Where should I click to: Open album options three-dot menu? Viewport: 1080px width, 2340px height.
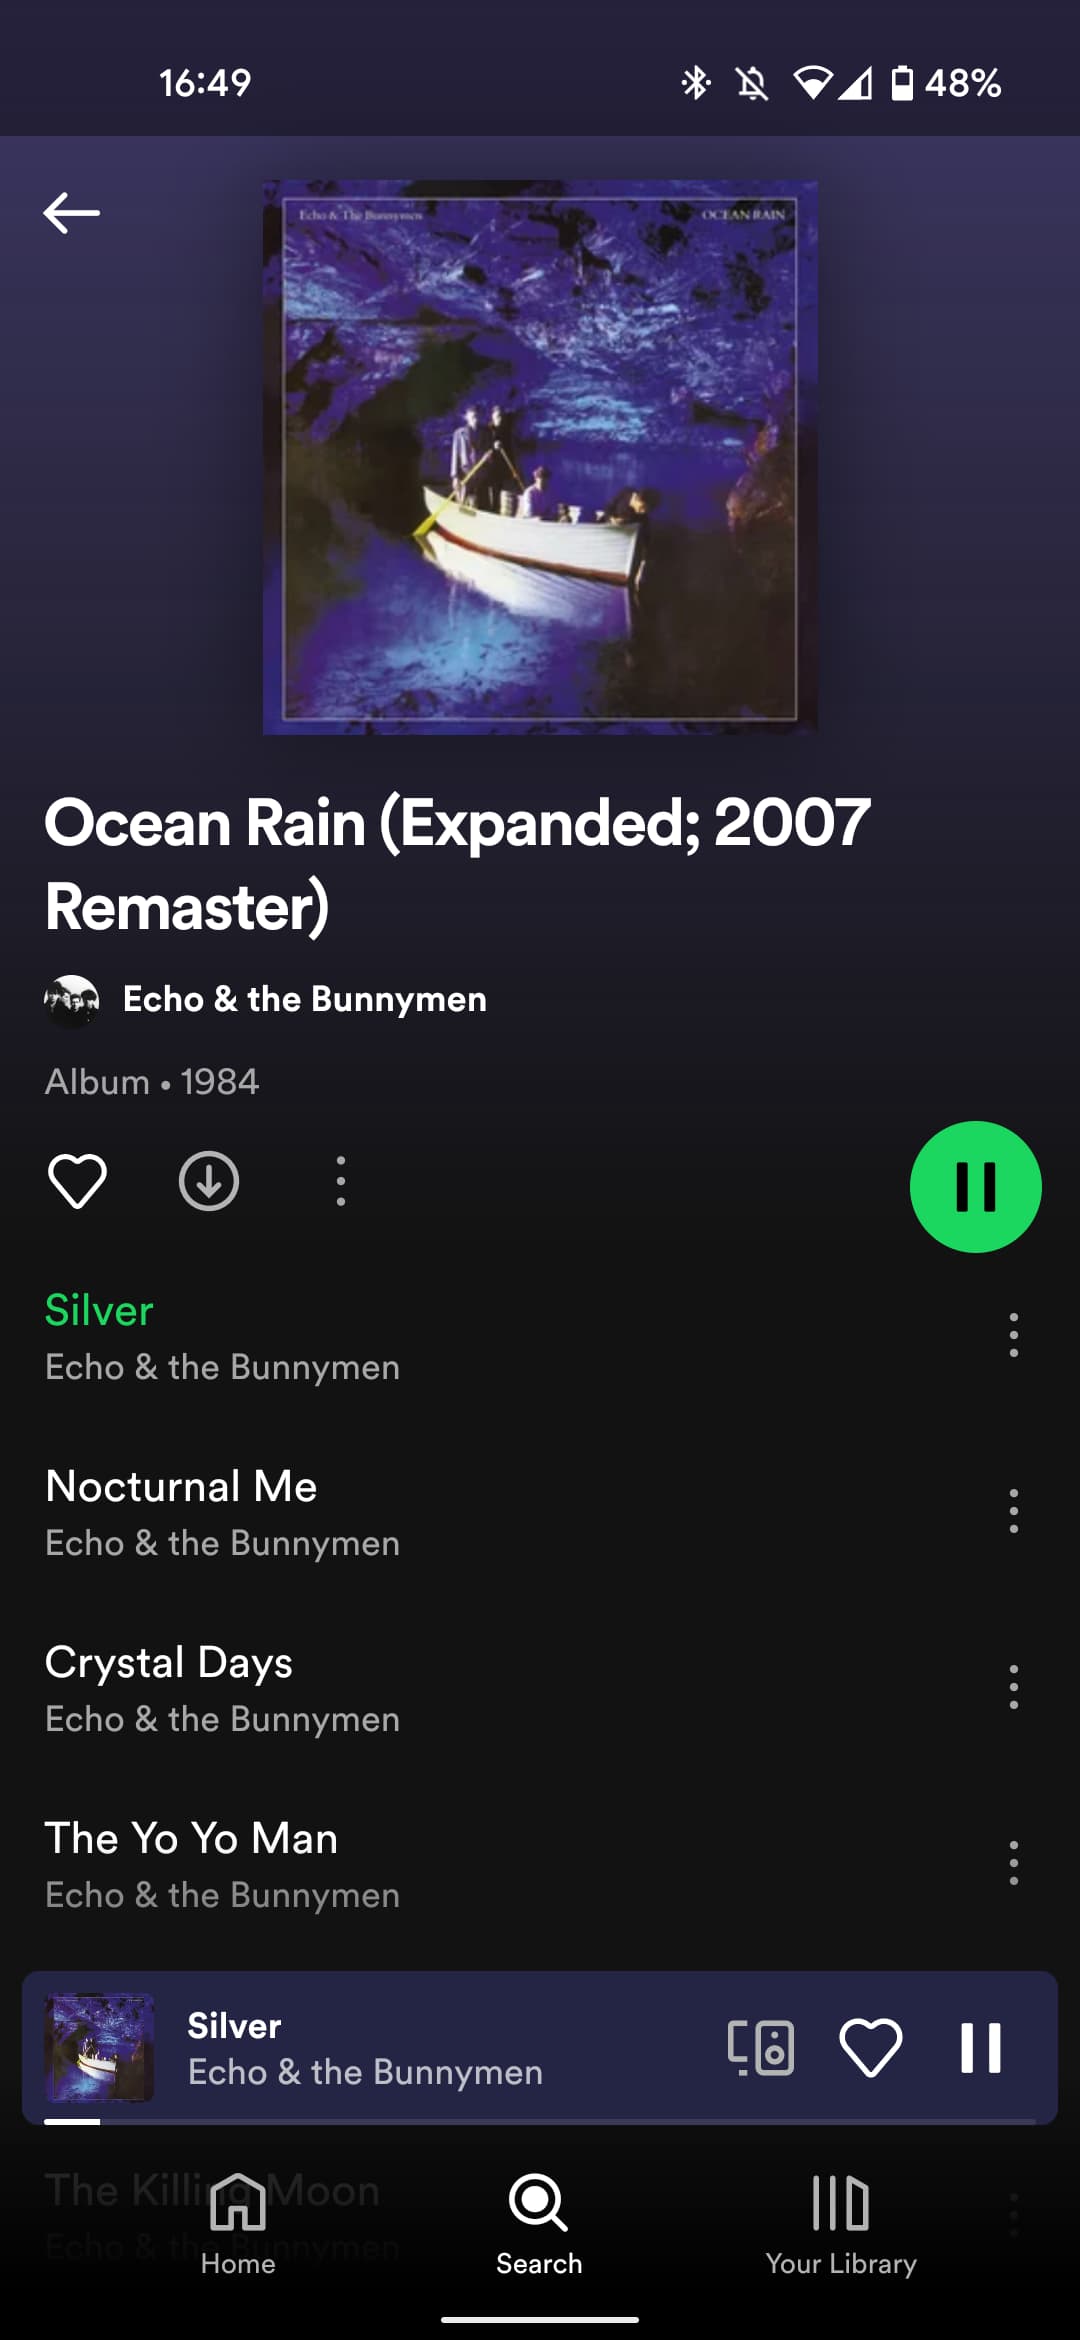pos(341,1181)
